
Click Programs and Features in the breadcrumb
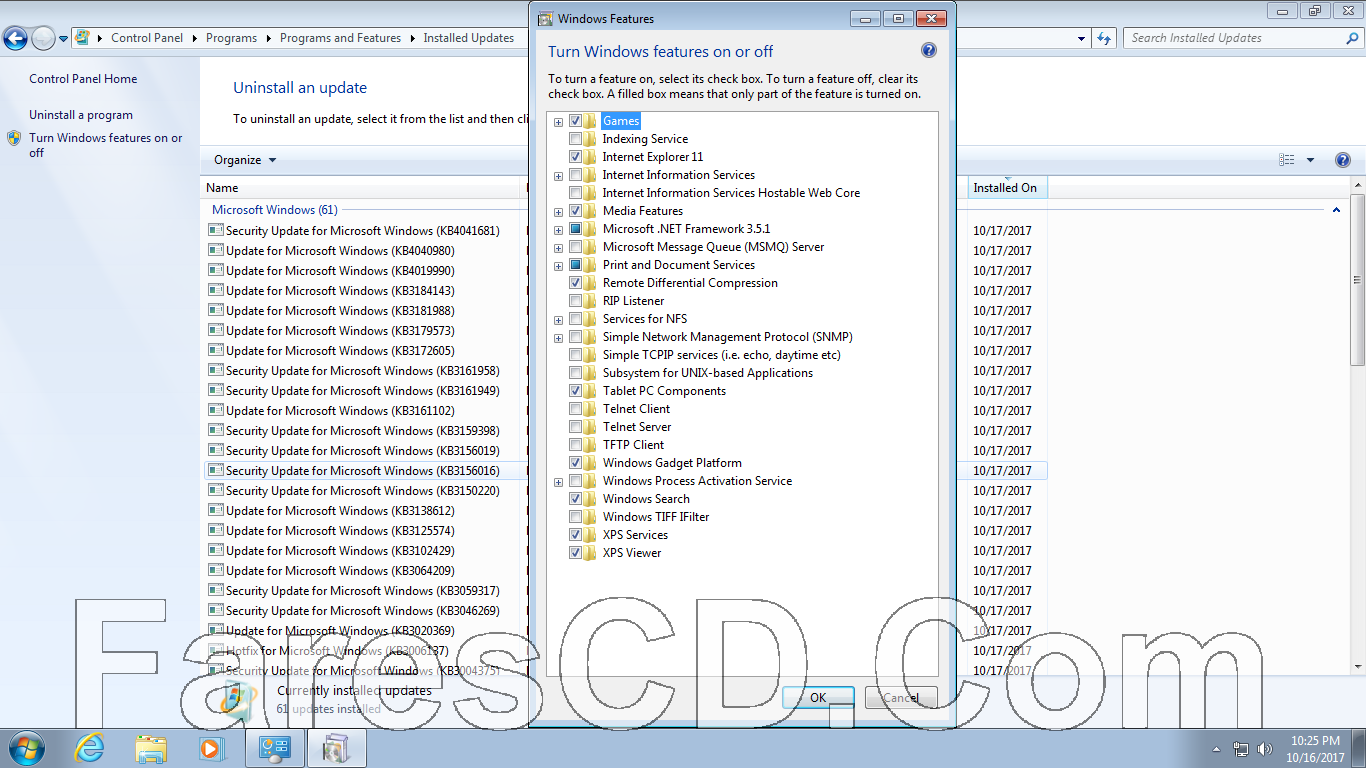pyautogui.click(x=340, y=38)
